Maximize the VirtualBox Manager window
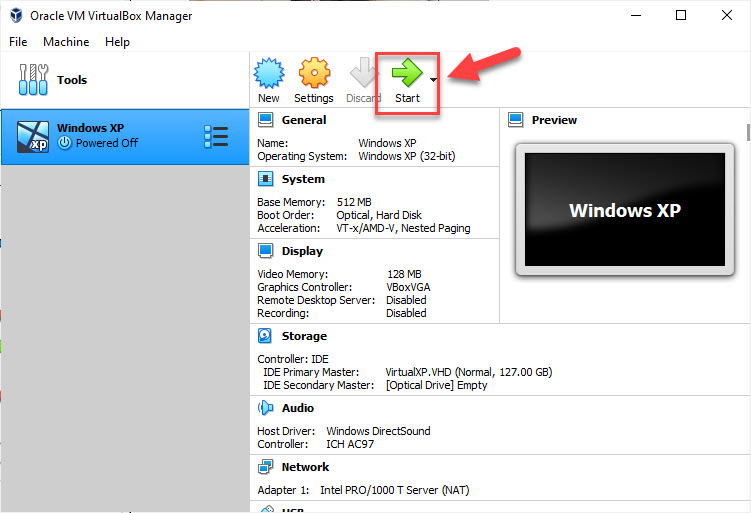This screenshot has width=751, height=513. pyautogui.click(x=681, y=15)
